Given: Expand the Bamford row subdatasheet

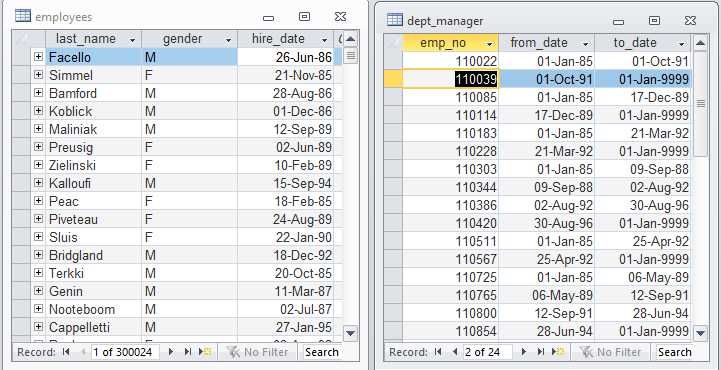Looking at the screenshot, I should pyautogui.click(x=38, y=93).
